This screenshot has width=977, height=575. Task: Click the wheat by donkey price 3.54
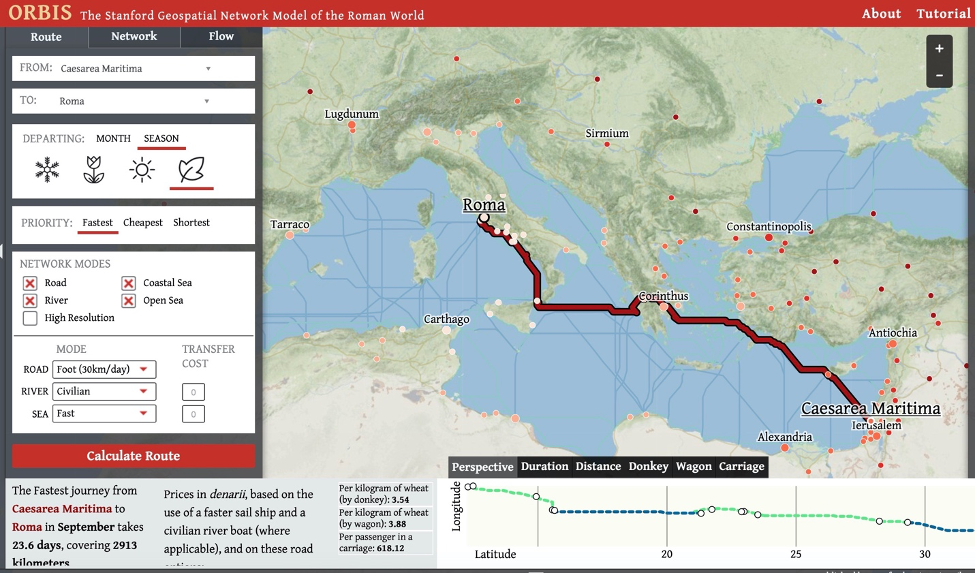(x=400, y=500)
